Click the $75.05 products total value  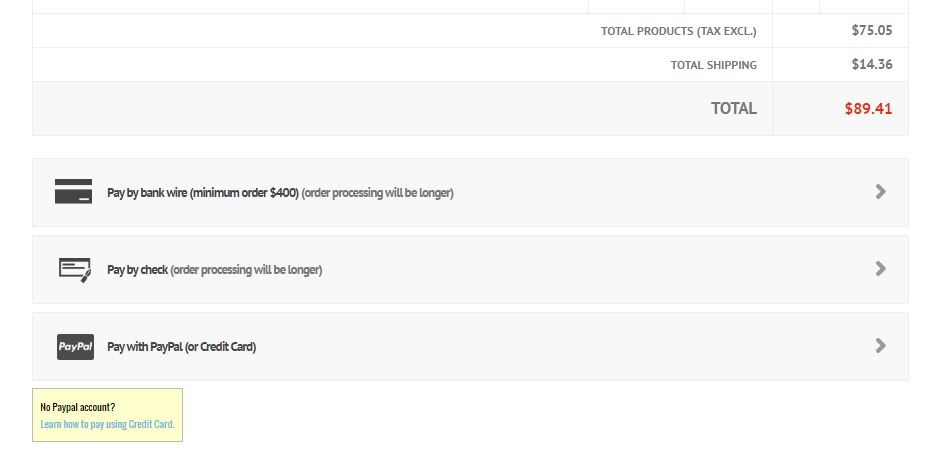click(x=872, y=30)
